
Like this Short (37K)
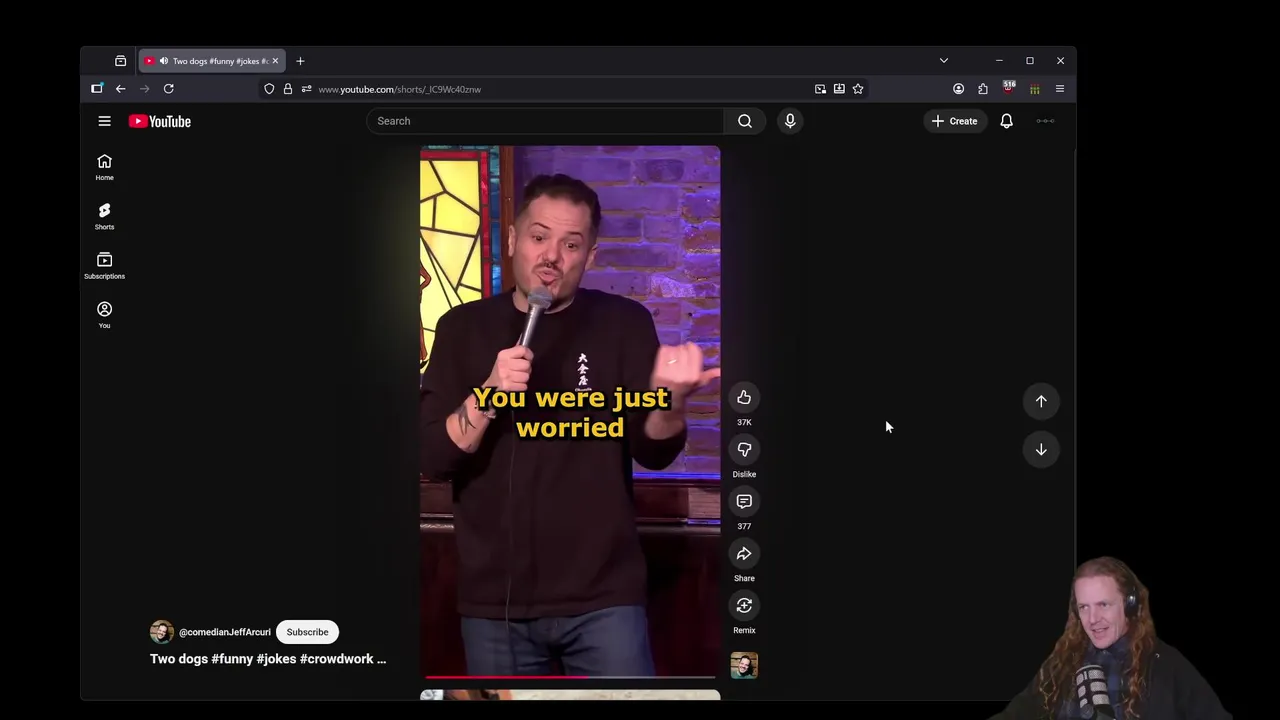click(744, 398)
